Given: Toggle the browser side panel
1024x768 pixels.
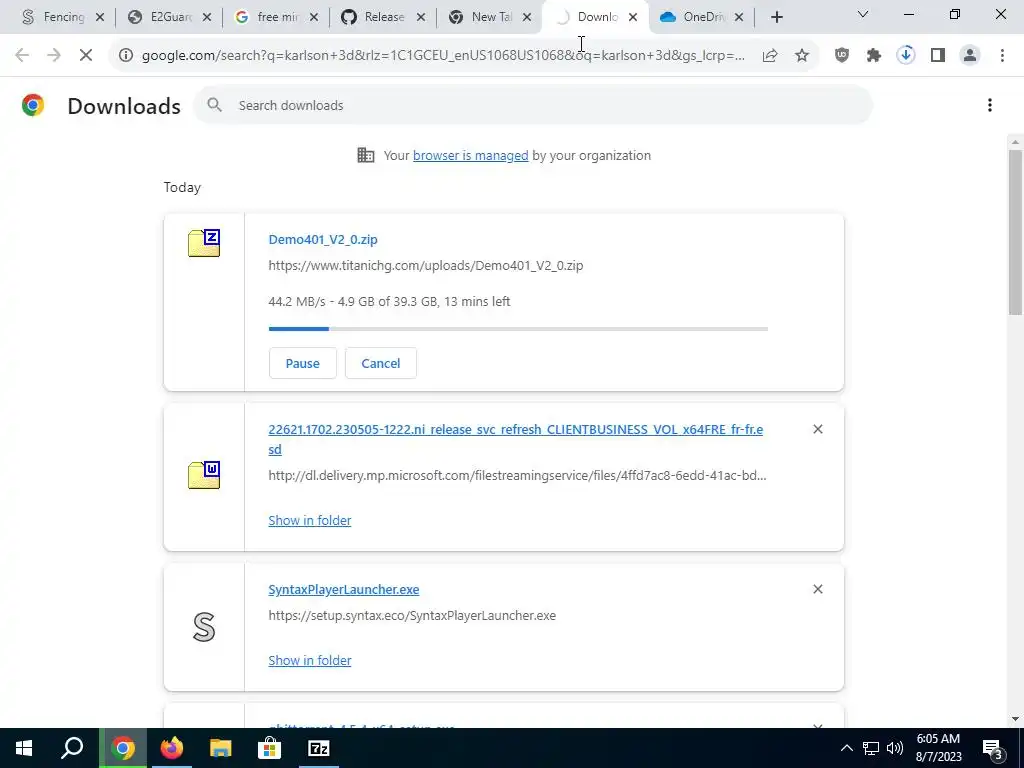Looking at the screenshot, I should click(938, 56).
